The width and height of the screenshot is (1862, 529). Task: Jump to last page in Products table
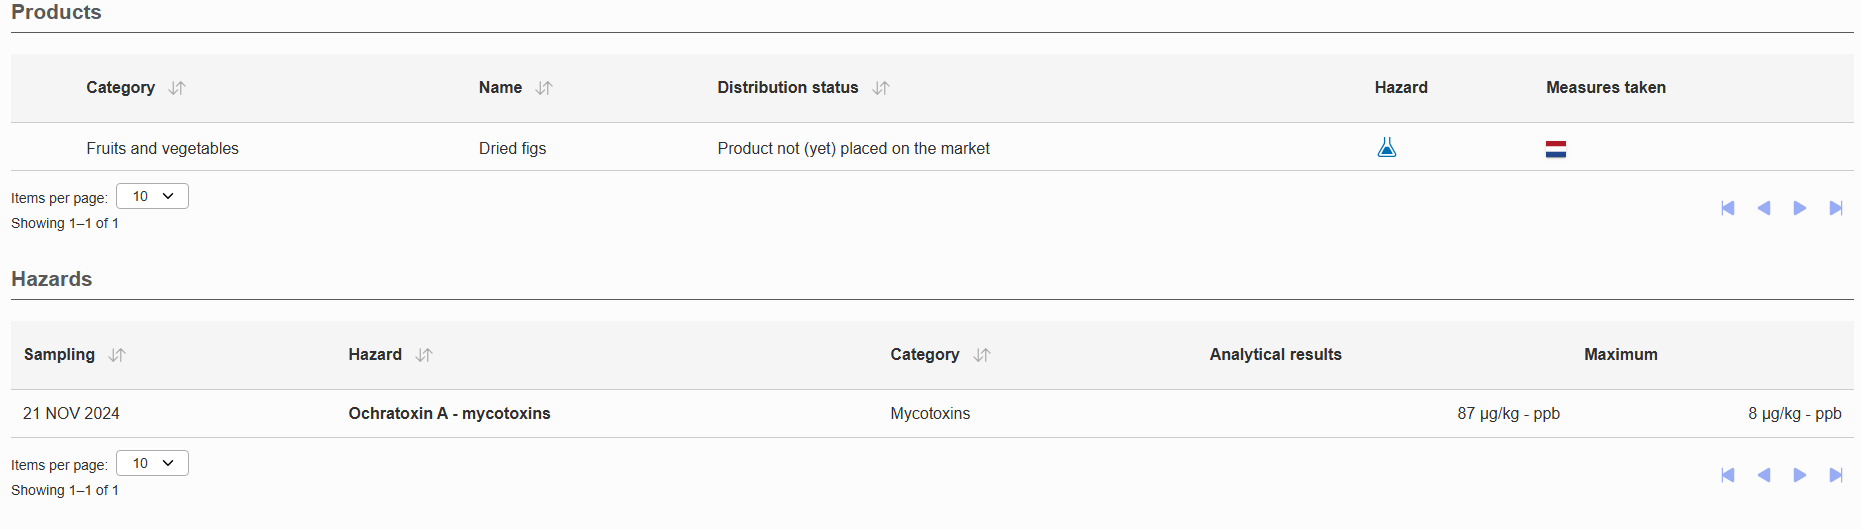pyautogui.click(x=1836, y=208)
